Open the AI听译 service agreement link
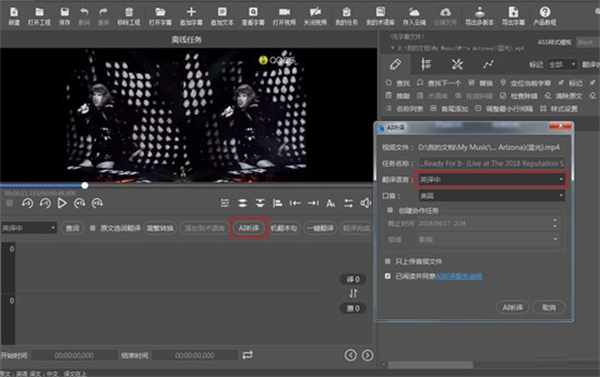Viewport: 600px width, 377px height. [x=459, y=276]
